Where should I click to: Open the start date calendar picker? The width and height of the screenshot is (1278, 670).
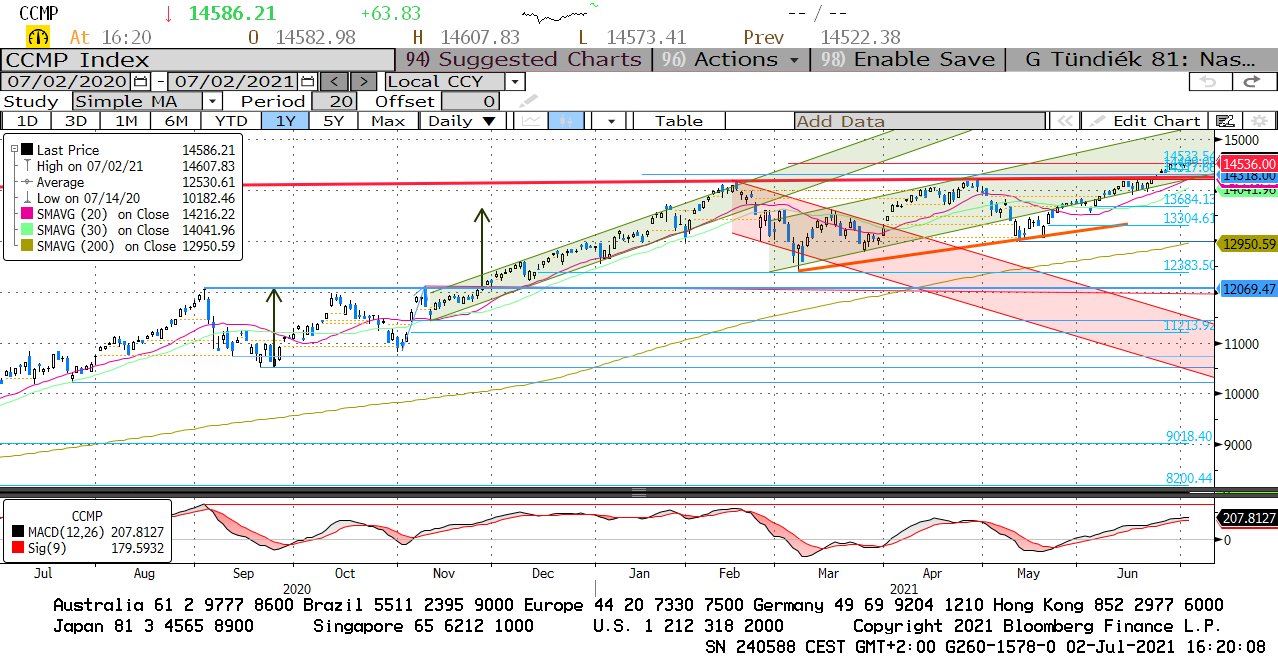[140, 81]
